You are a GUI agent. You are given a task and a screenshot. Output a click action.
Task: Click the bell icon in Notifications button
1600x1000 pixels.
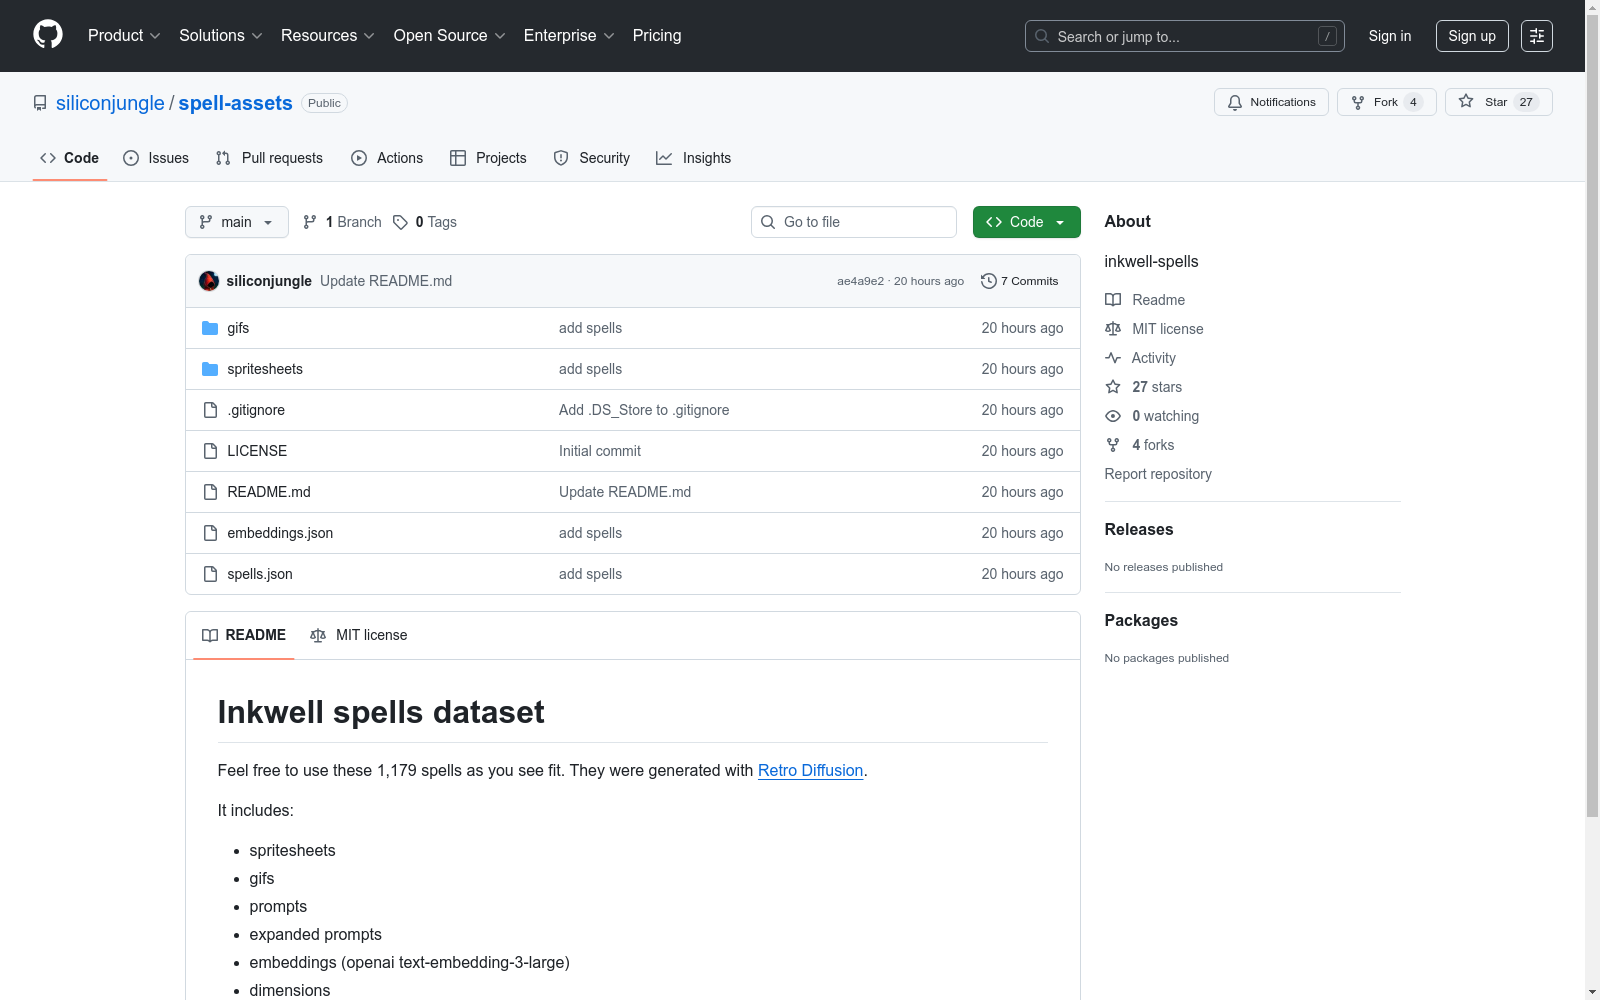[1235, 102]
